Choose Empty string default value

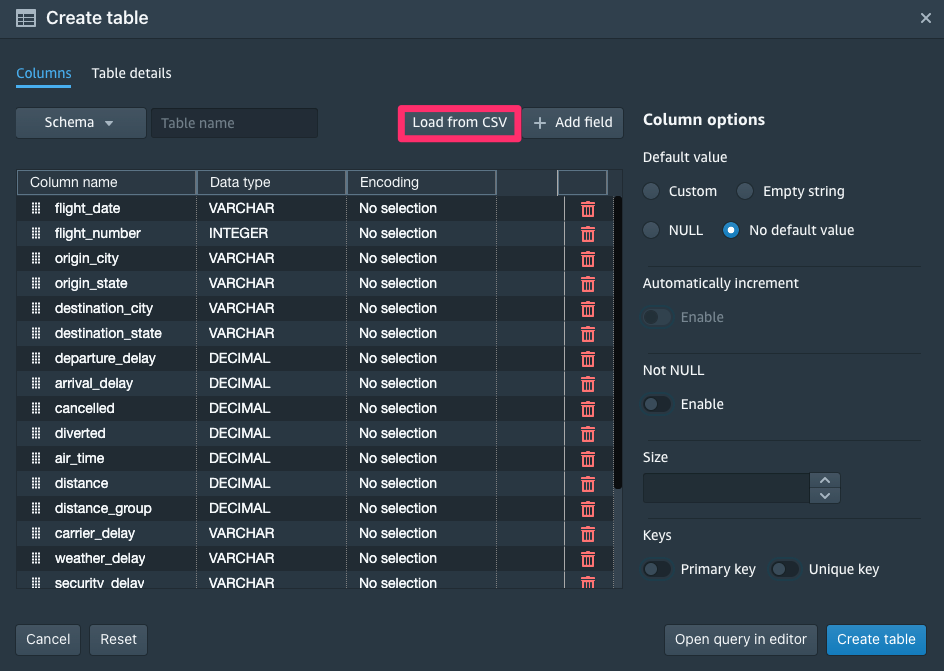pyautogui.click(x=745, y=191)
